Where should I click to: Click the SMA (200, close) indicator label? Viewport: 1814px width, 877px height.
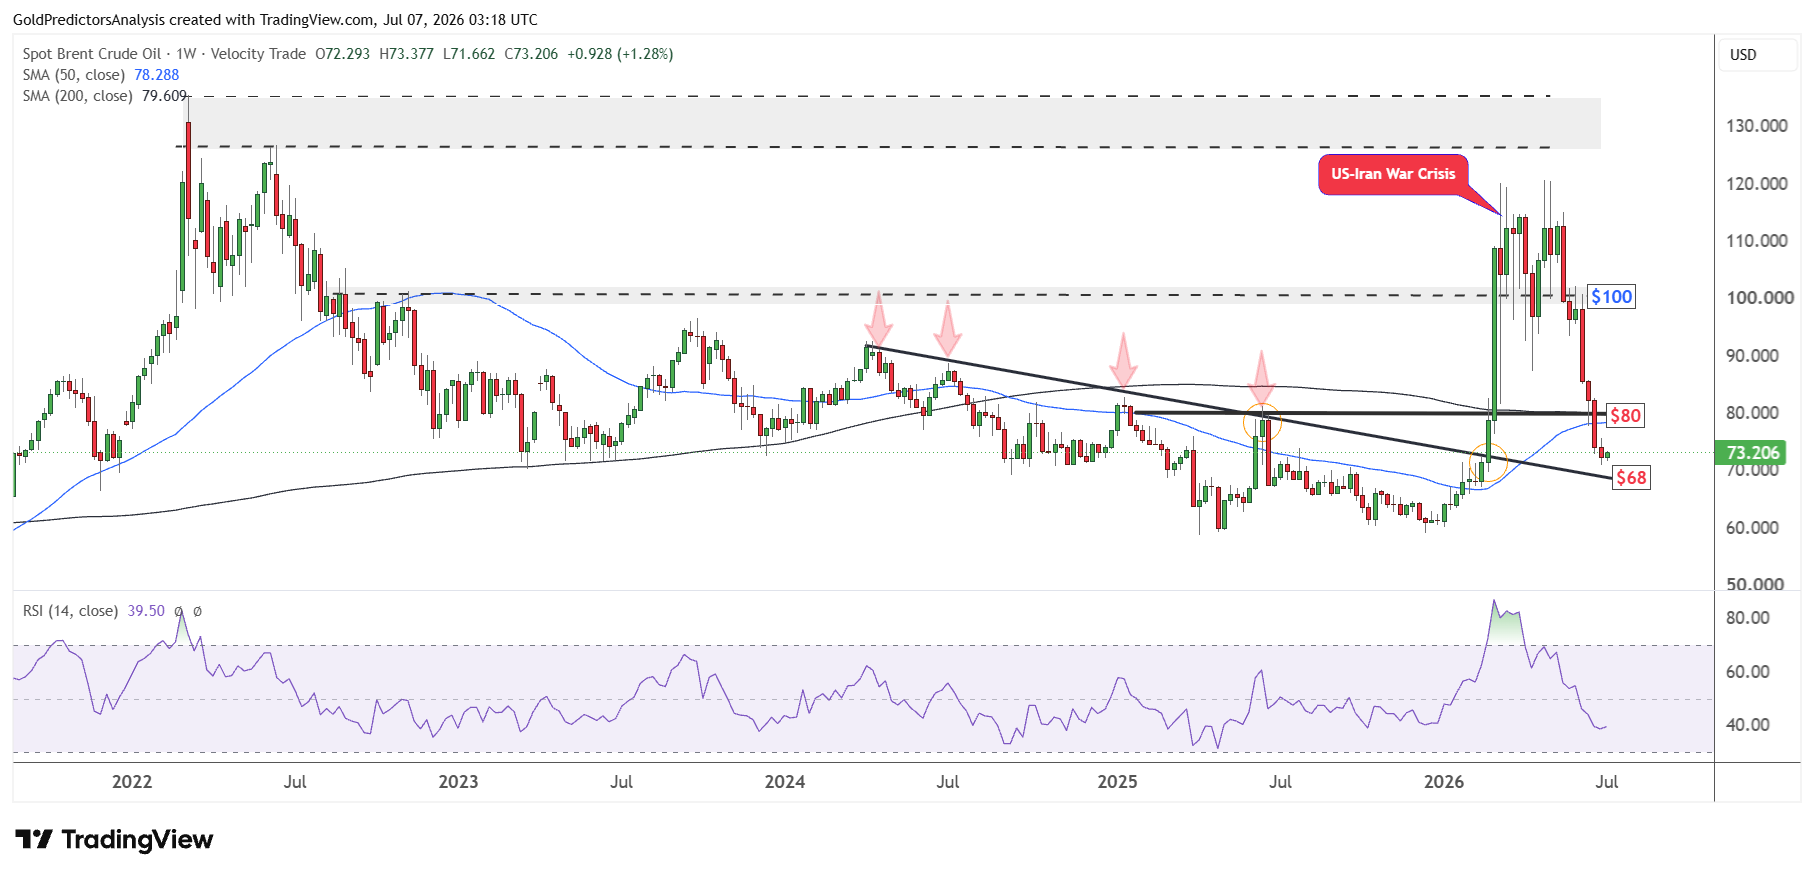click(78, 96)
